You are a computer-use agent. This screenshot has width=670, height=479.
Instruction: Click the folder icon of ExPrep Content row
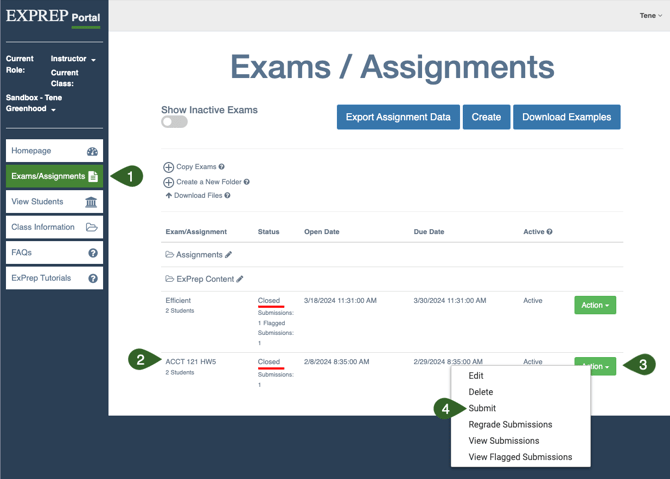coord(169,279)
